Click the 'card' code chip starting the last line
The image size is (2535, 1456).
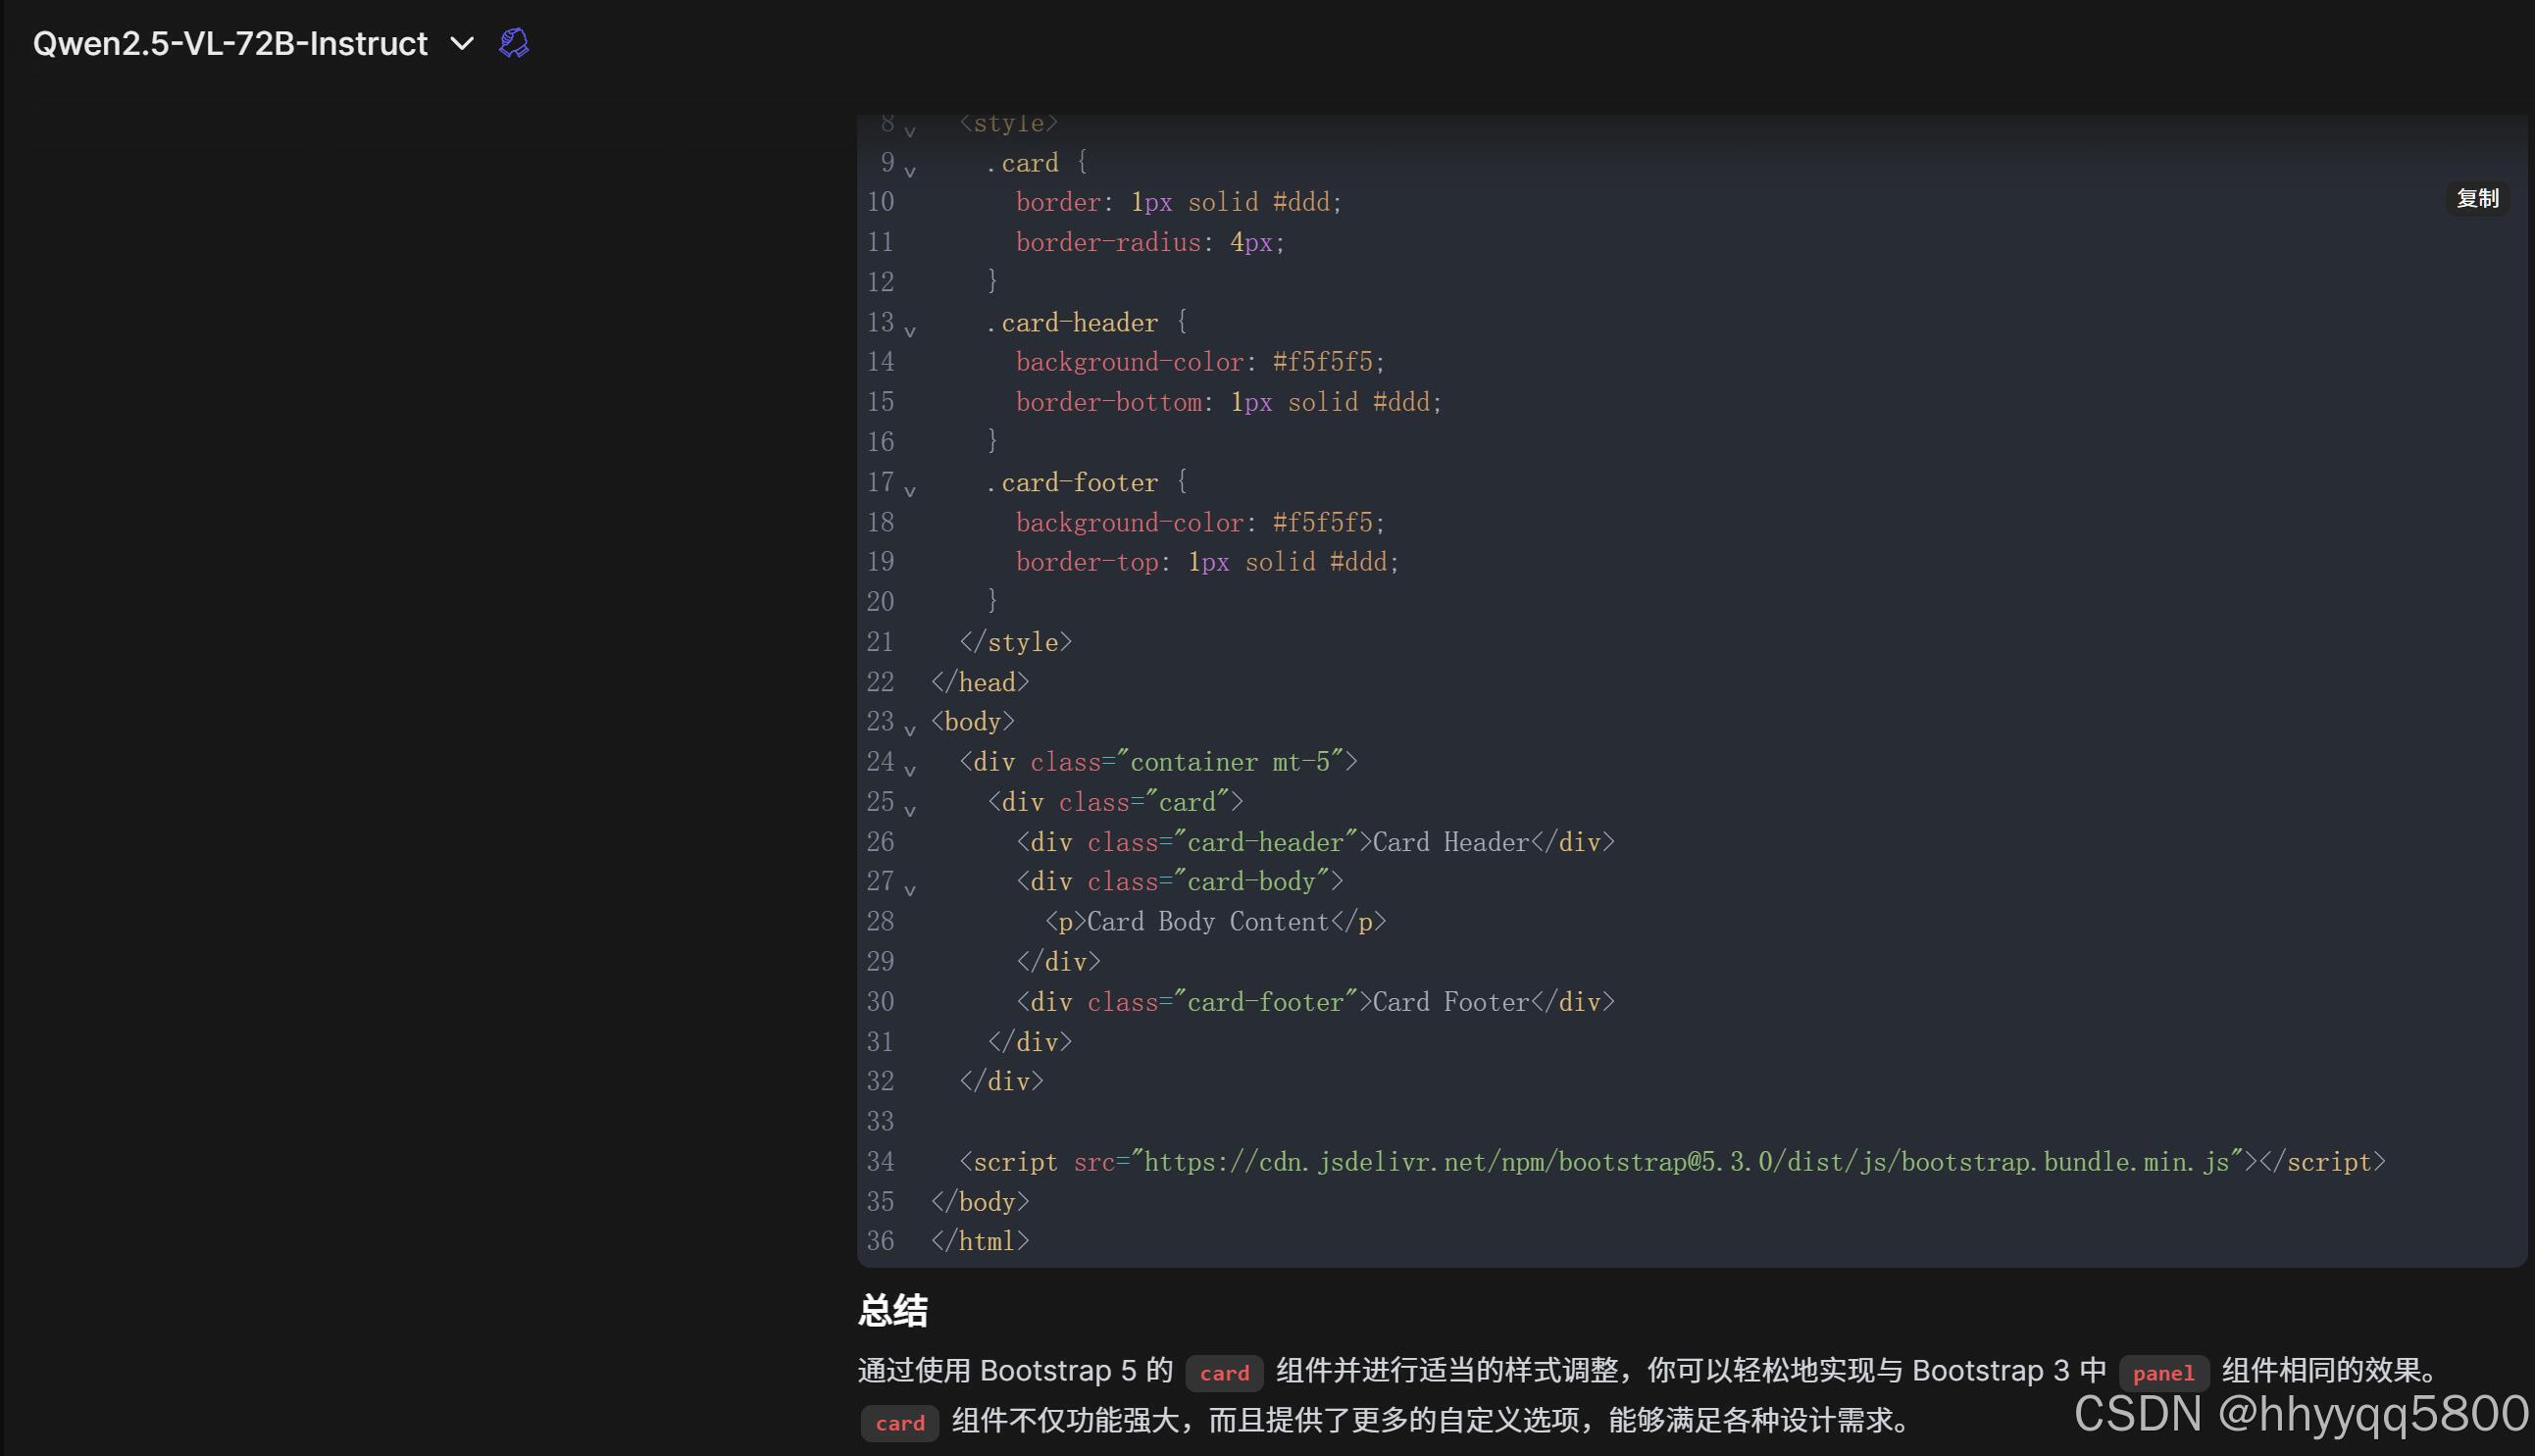coord(899,1423)
